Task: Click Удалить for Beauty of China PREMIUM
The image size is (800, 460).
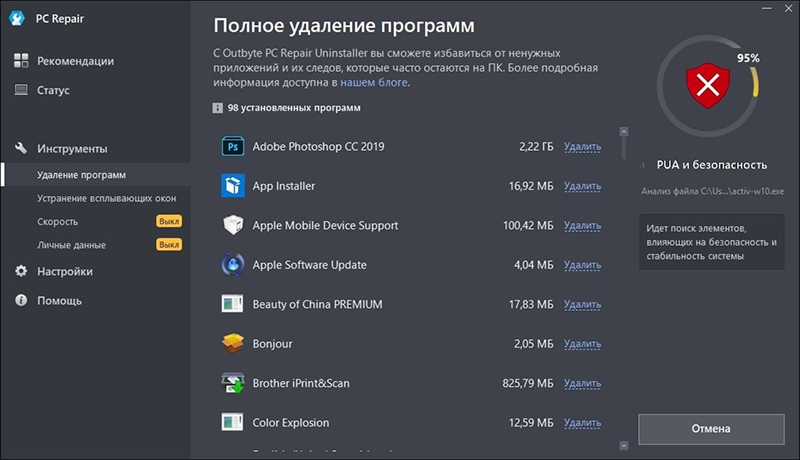Action: [x=582, y=304]
